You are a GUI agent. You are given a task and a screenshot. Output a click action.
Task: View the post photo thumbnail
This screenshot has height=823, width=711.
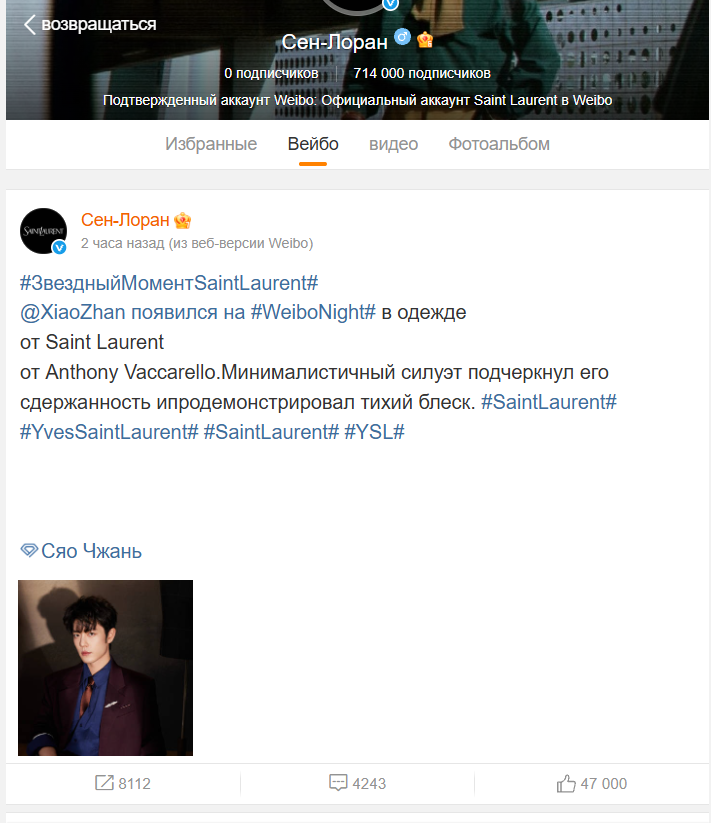[105, 668]
